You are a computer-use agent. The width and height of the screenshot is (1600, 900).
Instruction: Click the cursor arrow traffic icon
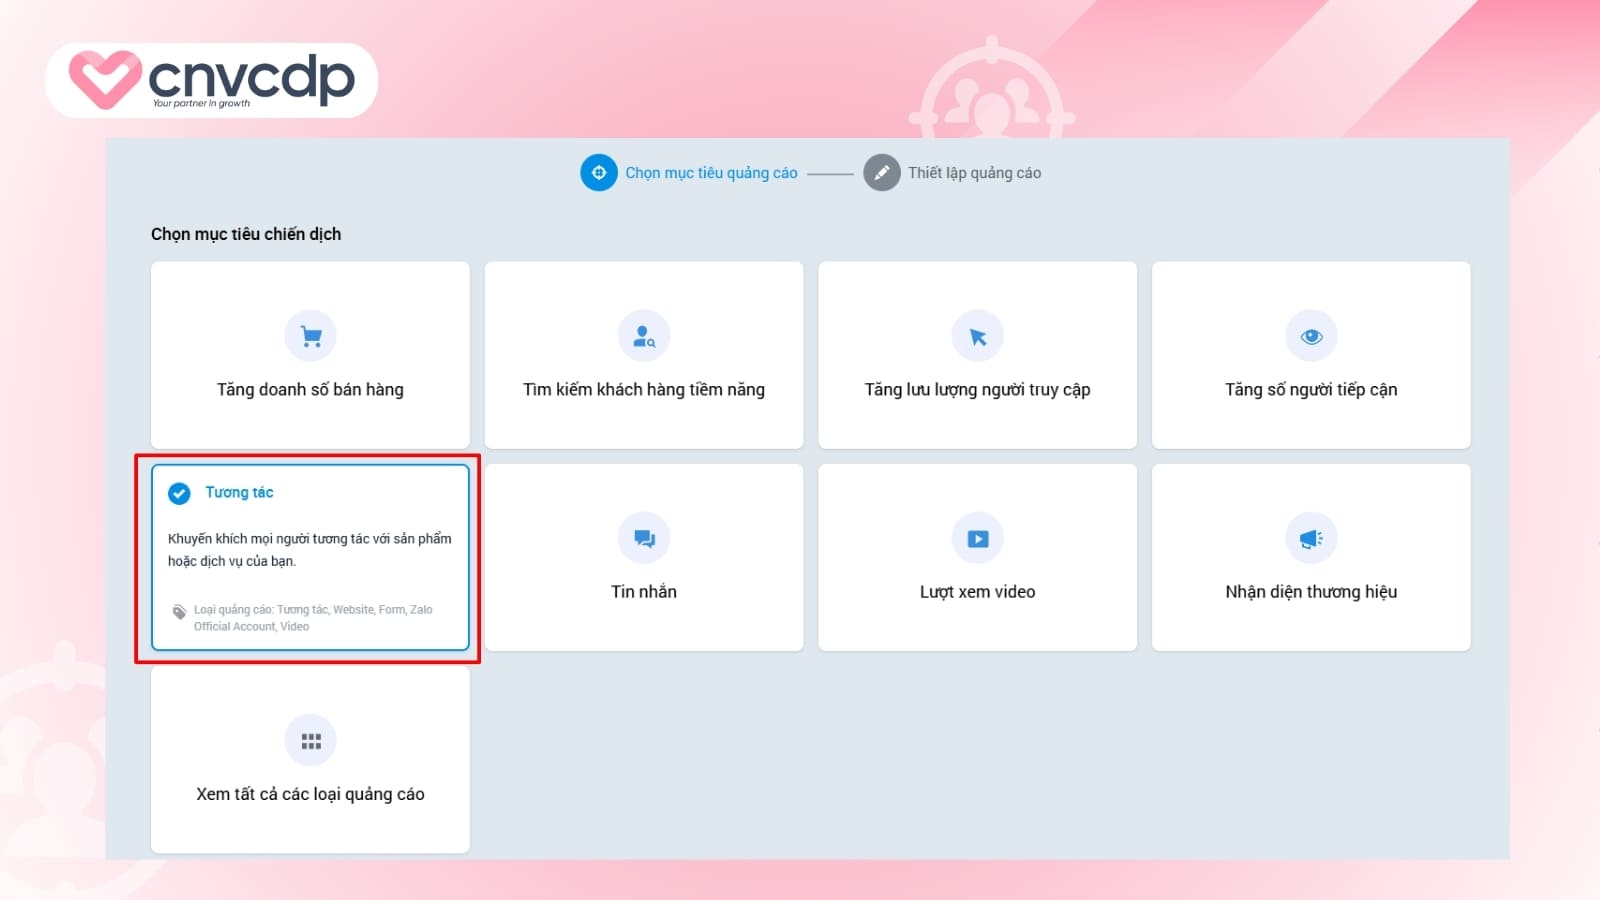[978, 337]
